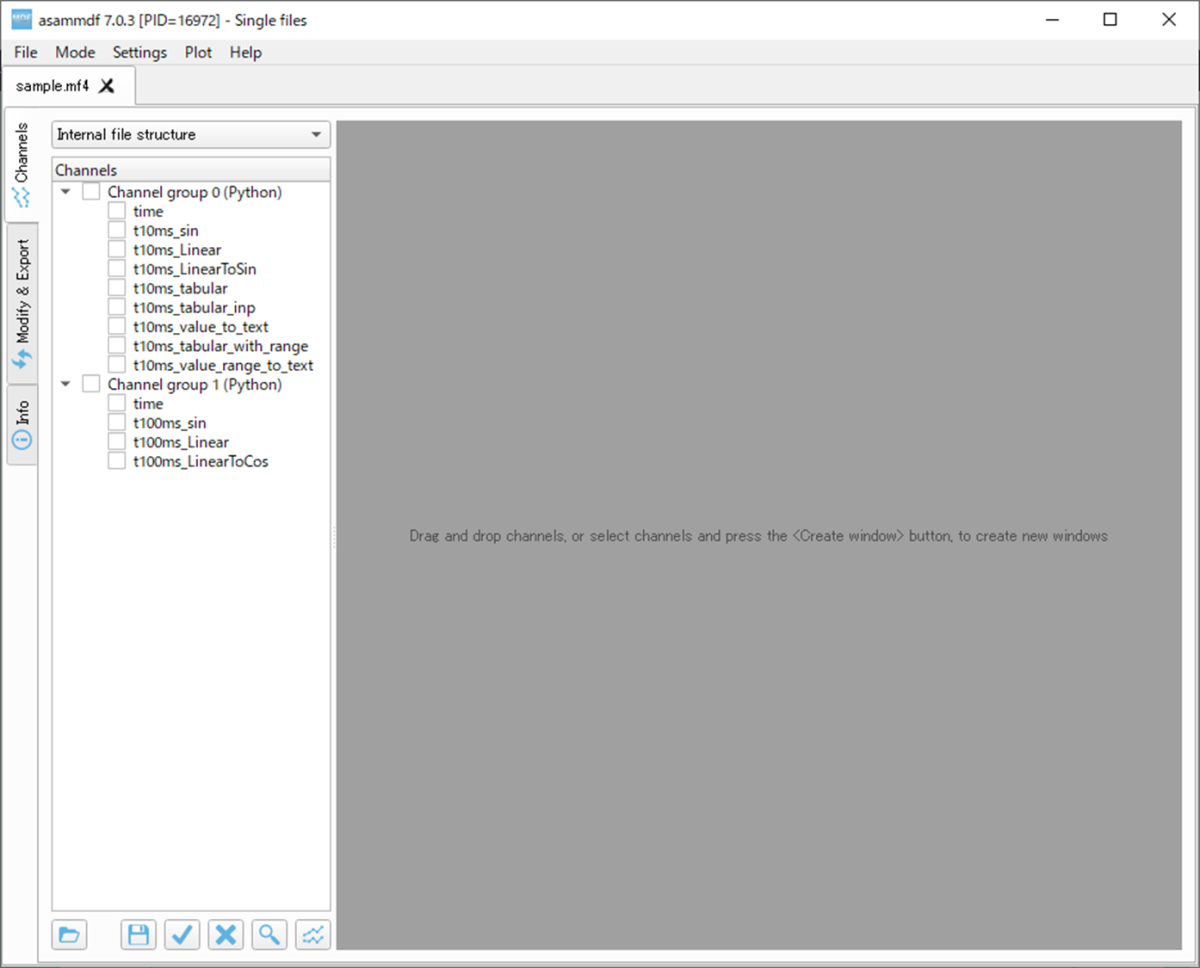The image size is (1200, 968).
Task: Close the sample.mf4 file tab
Action: pyautogui.click(x=107, y=86)
